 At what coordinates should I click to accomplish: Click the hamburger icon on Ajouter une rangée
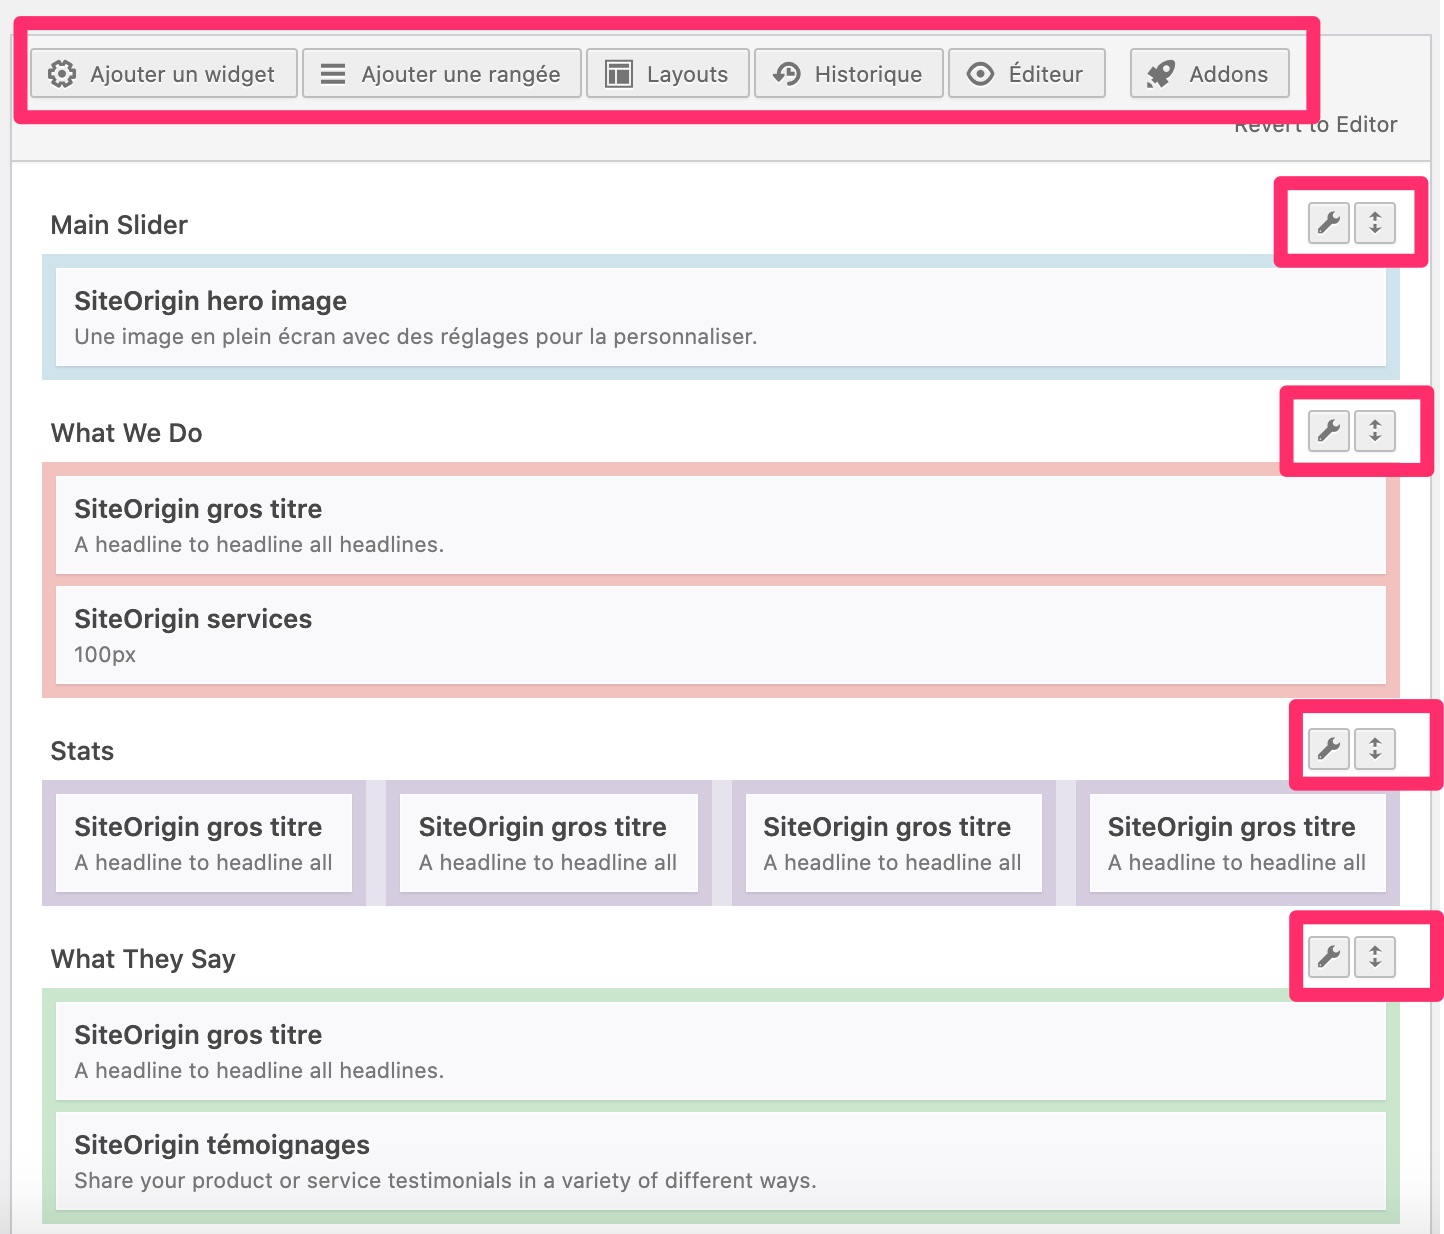[333, 73]
